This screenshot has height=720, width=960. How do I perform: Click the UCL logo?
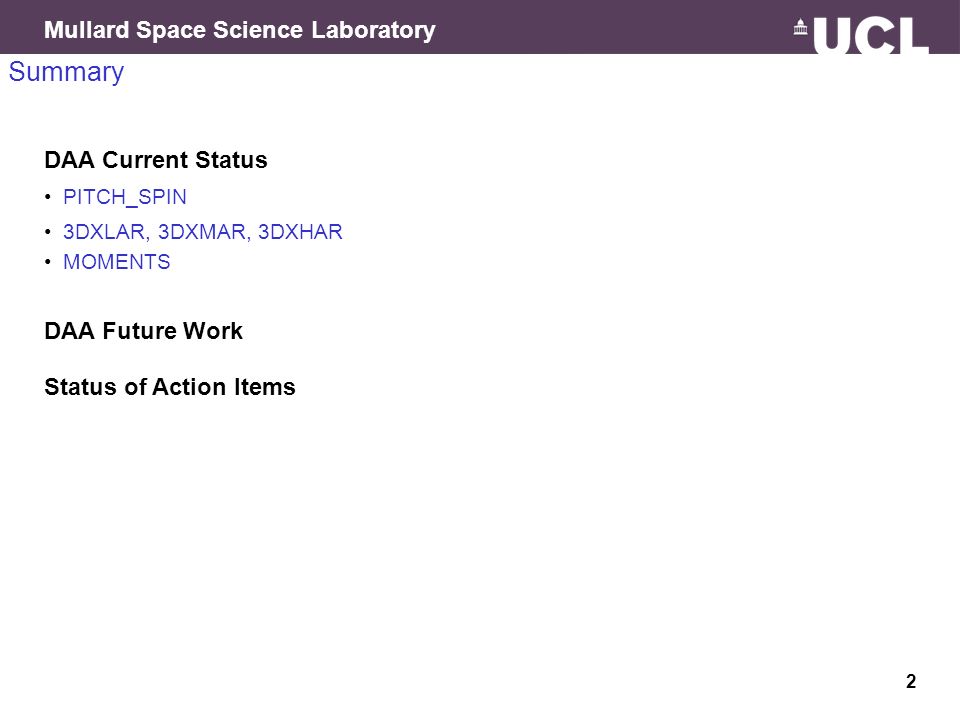(x=861, y=36)
